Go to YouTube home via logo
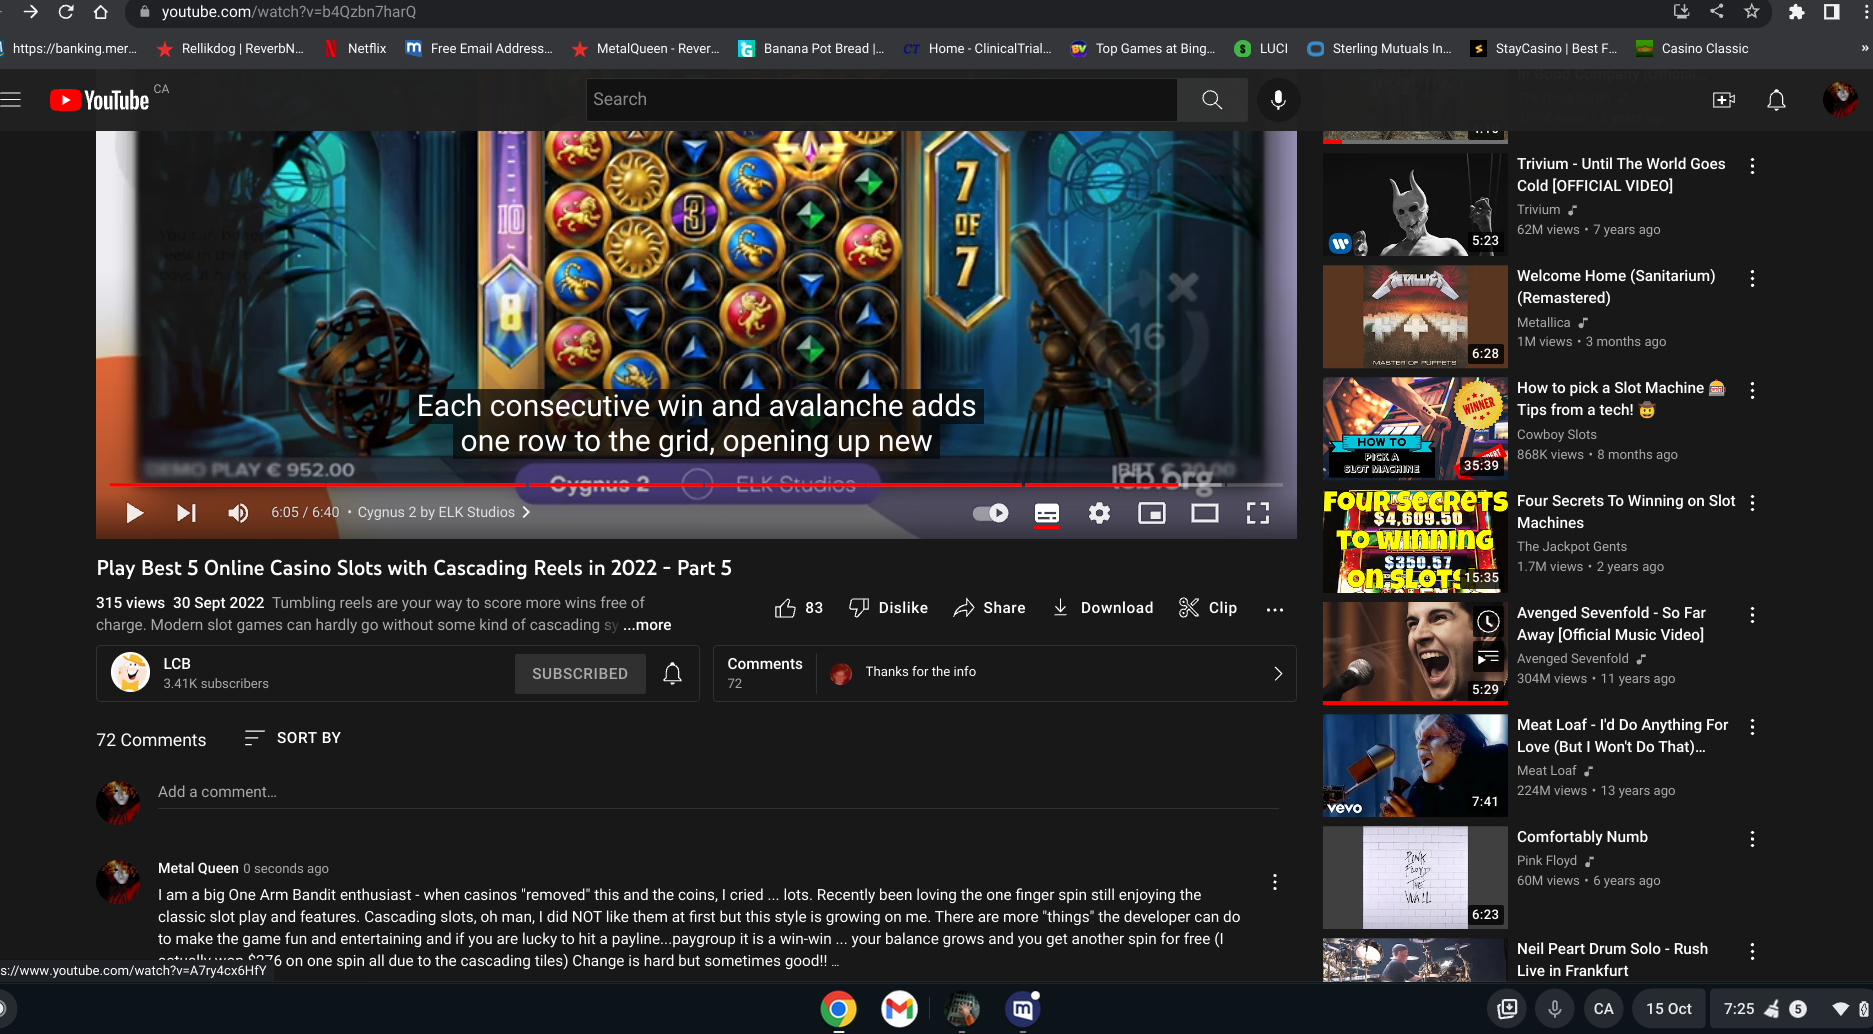Screen dimensions: 1873x1034 [100, 100]
